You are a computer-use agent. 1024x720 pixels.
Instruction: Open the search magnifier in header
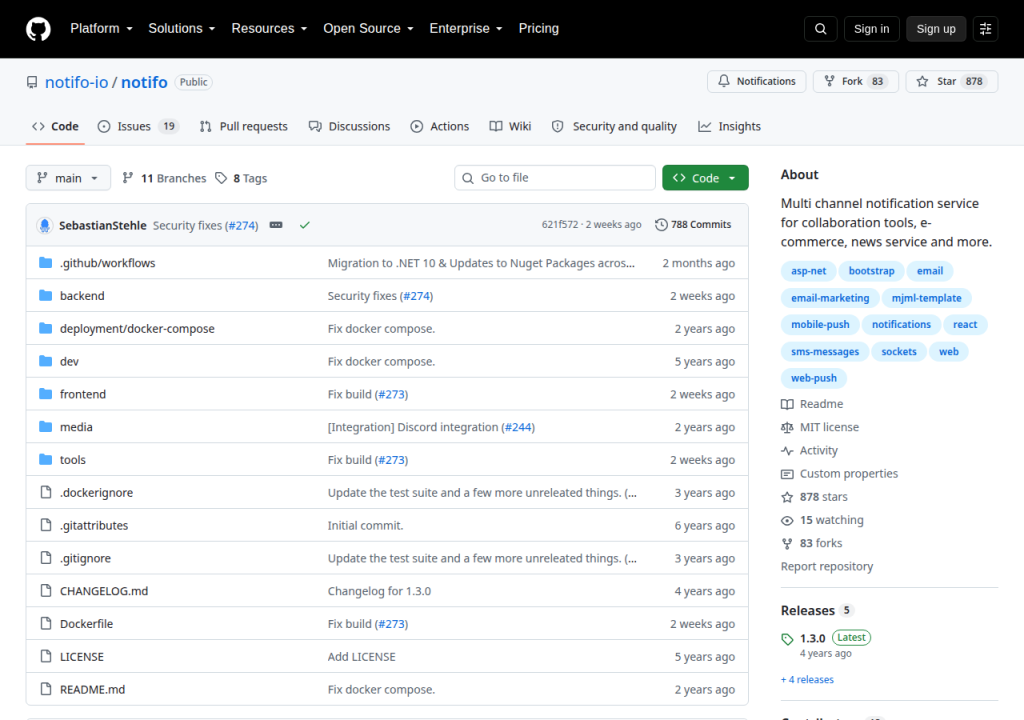(820, 29)
